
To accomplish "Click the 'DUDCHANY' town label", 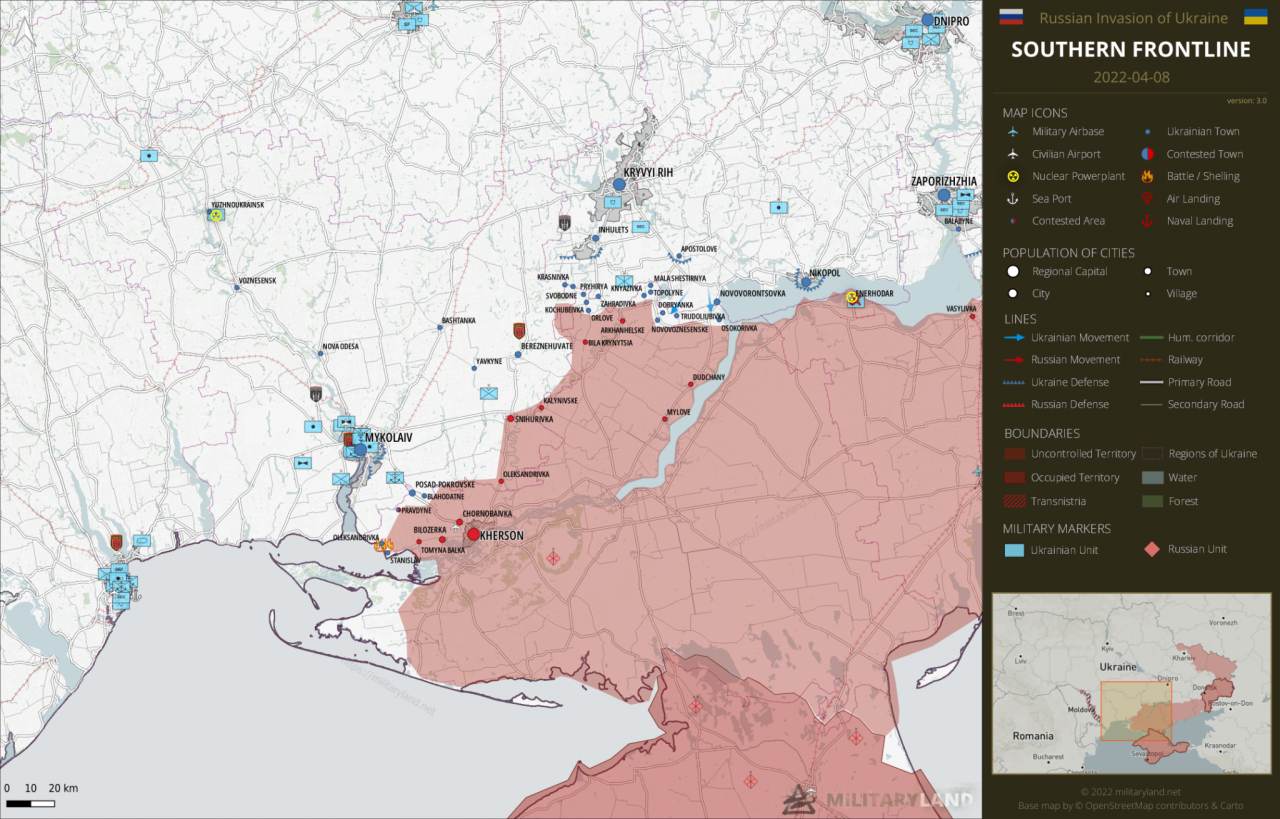I will [709, 377].
